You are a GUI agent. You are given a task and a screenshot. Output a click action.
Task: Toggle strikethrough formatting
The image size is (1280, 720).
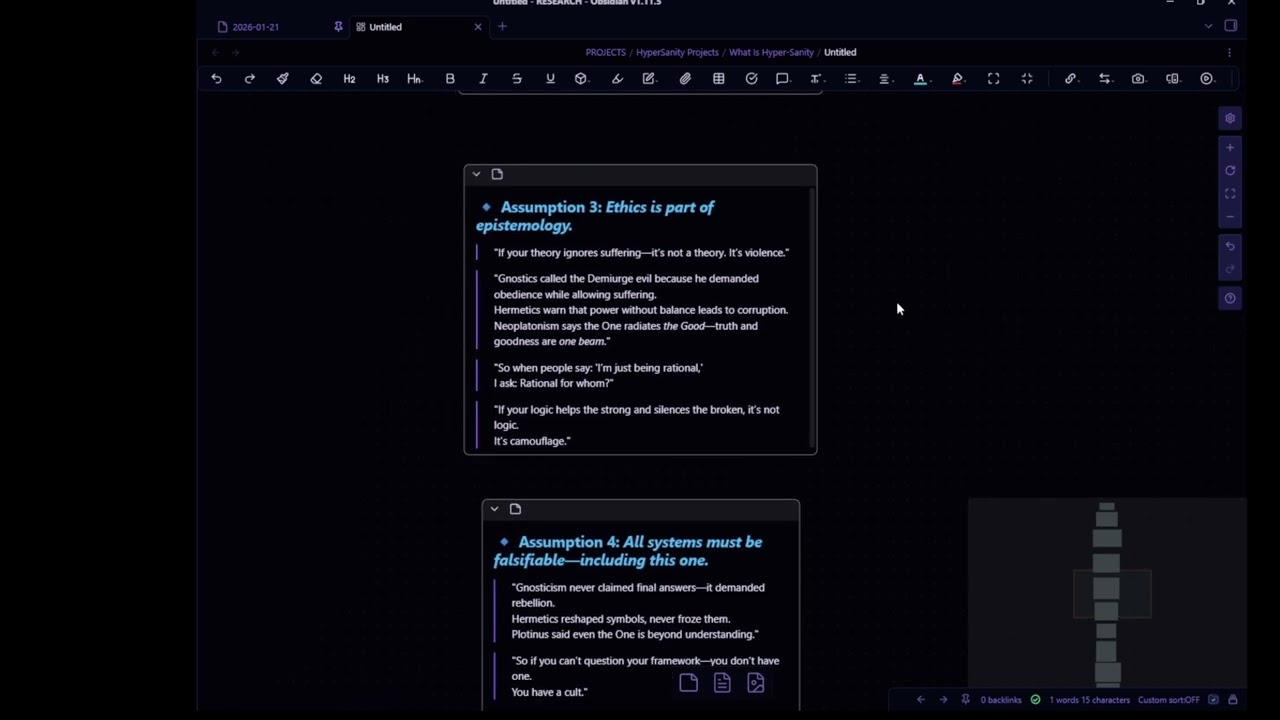[517, 79]
